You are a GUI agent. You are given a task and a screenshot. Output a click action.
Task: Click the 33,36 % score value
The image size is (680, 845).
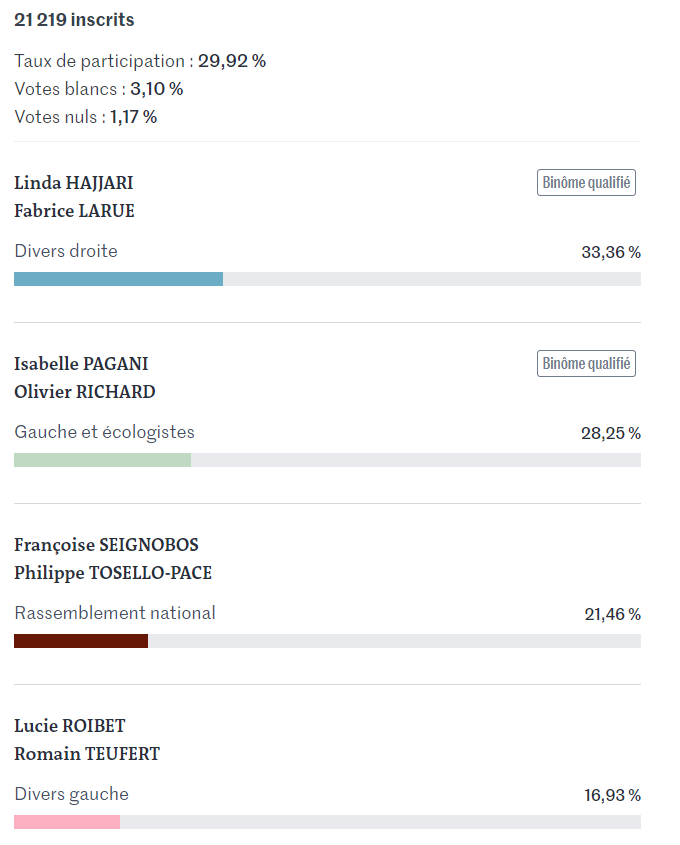(x=611, y=252)
